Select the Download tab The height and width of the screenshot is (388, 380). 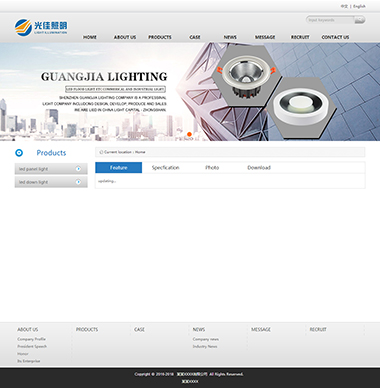click(x=259, y=168)
